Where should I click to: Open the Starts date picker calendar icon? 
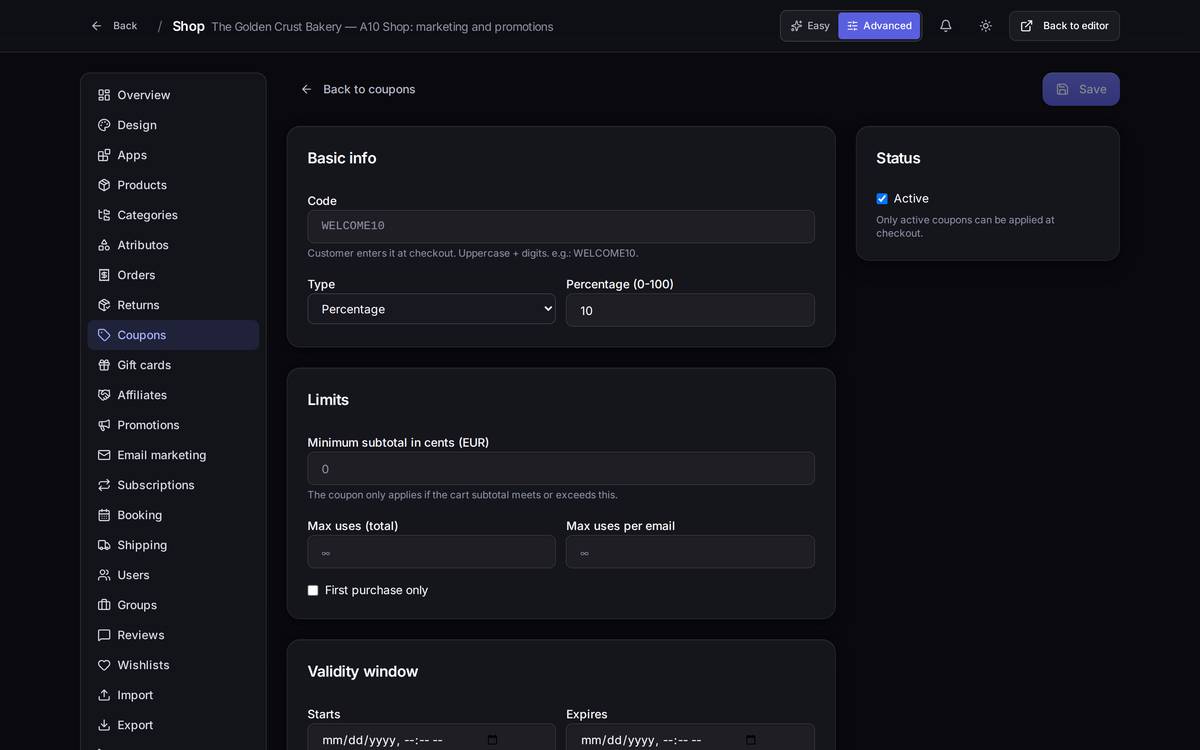pos(492,740)
